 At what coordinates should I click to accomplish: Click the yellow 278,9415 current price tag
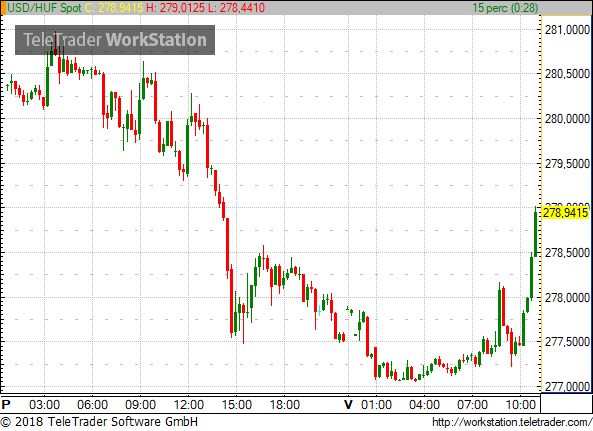click(565, 213)
